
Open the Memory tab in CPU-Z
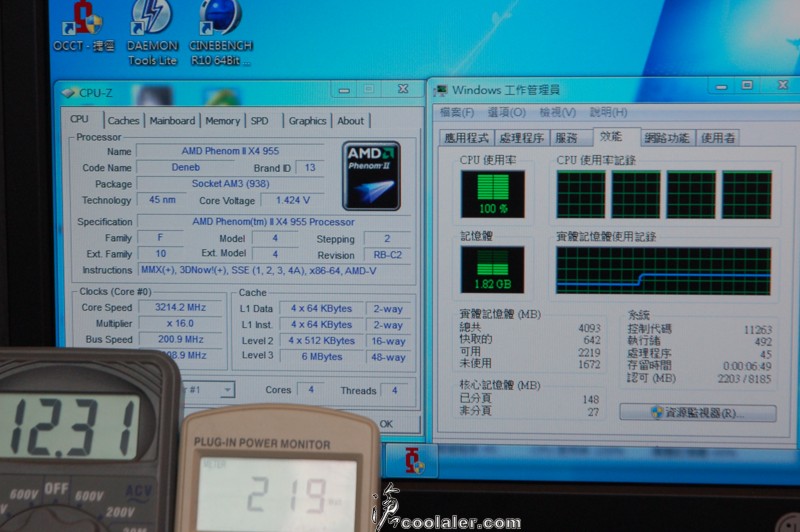coord(222,121)
